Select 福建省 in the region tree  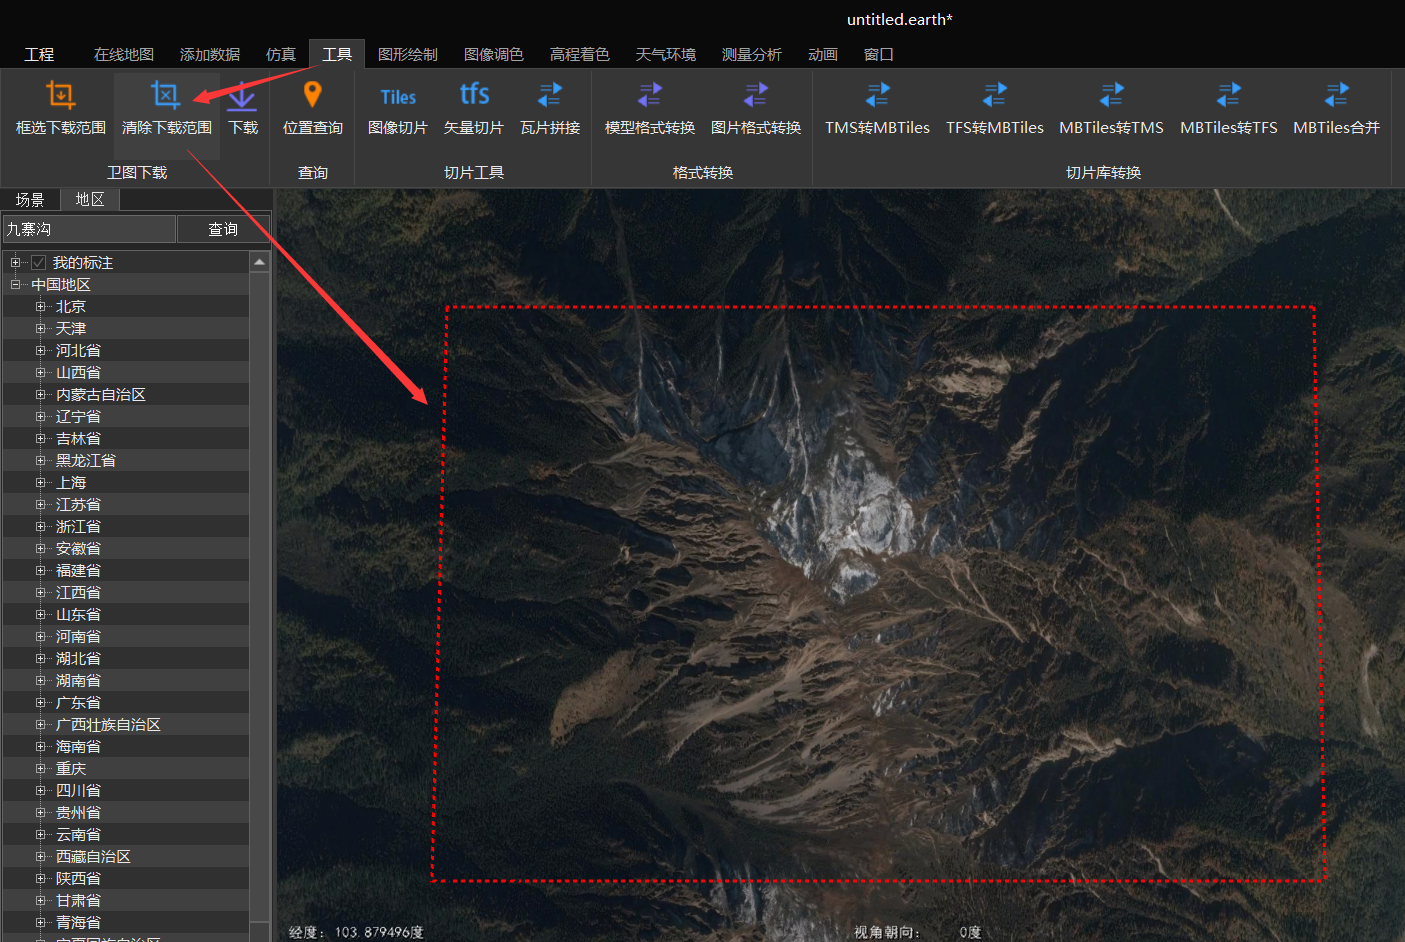coord(78,571)
